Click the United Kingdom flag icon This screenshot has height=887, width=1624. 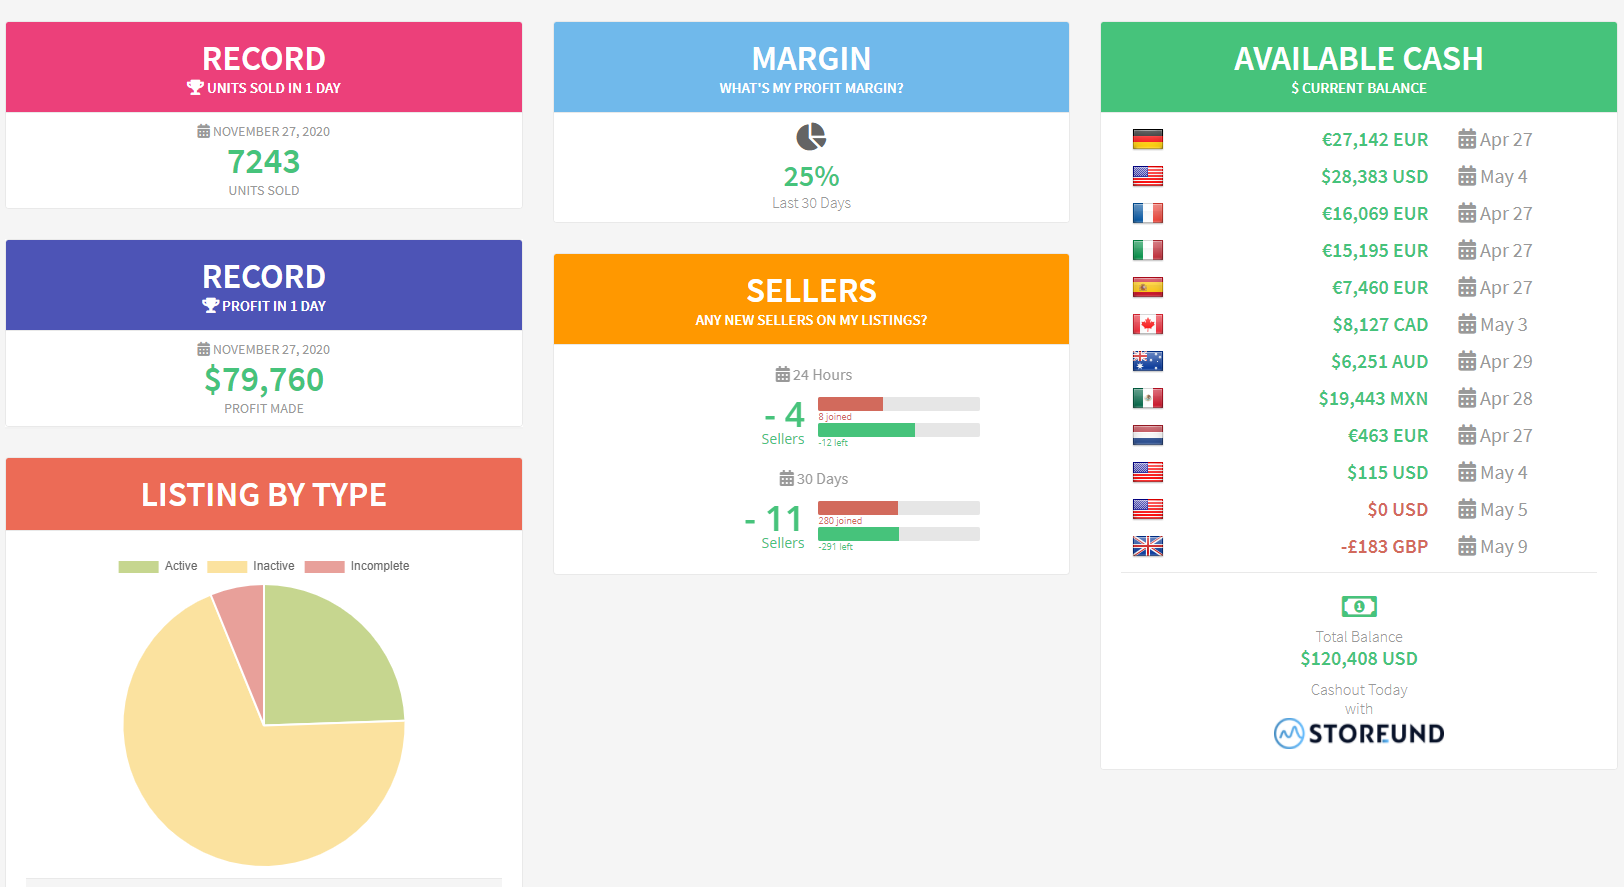pyautogui.click(x=1148, y=546)
